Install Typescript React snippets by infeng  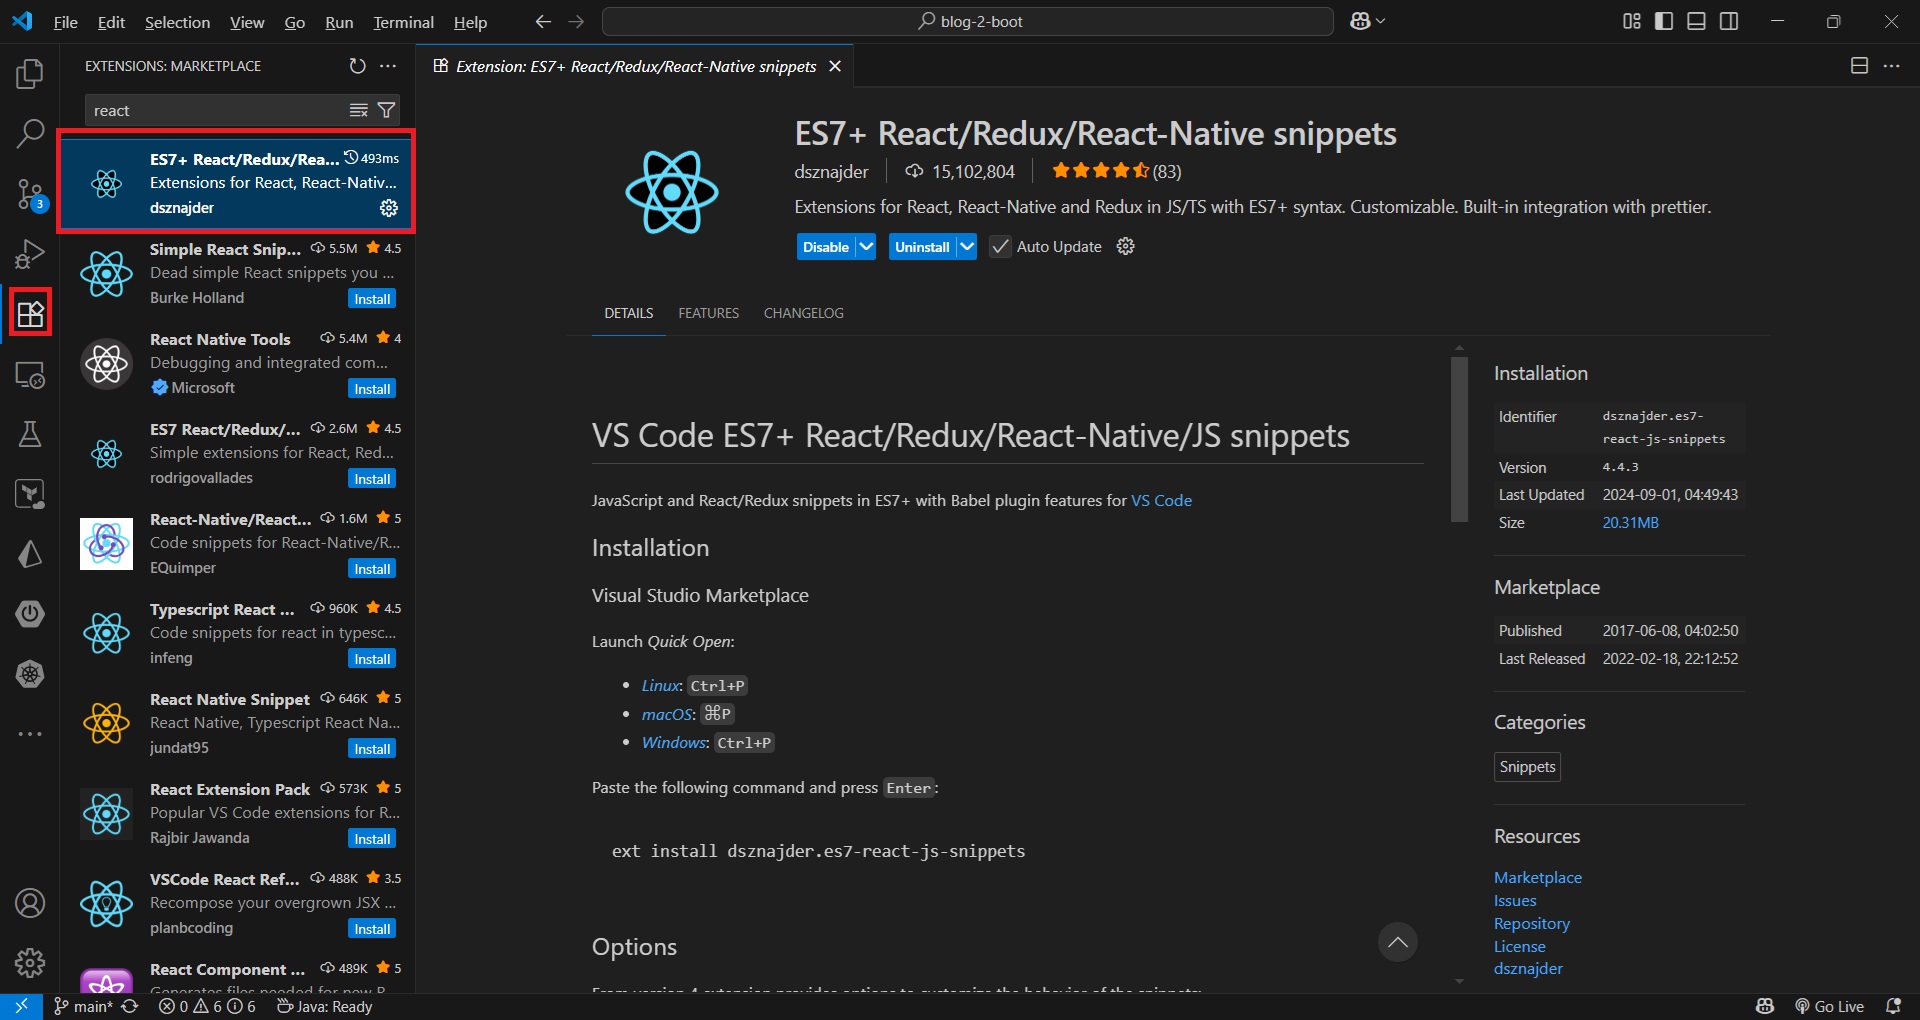click(x=372, y=659)
